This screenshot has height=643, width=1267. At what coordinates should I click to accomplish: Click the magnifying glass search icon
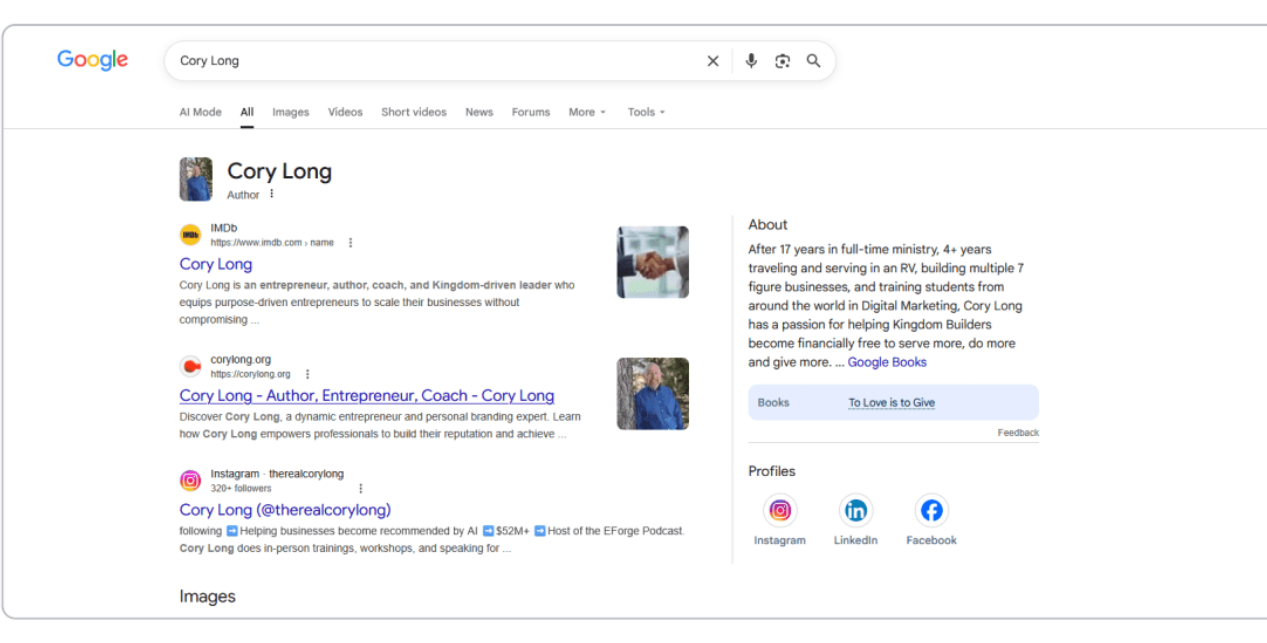tap(814, 61)
